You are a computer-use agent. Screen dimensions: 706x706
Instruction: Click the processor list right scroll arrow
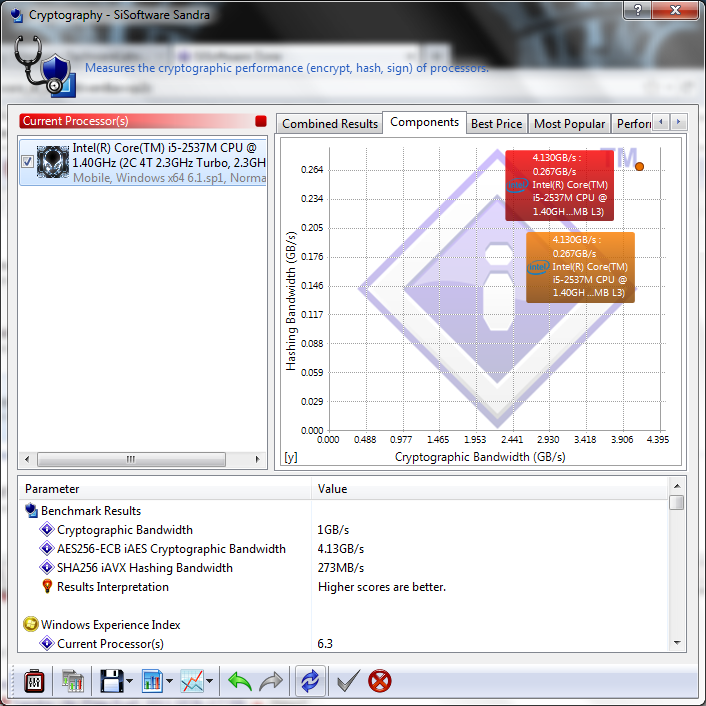coord(258,459)
